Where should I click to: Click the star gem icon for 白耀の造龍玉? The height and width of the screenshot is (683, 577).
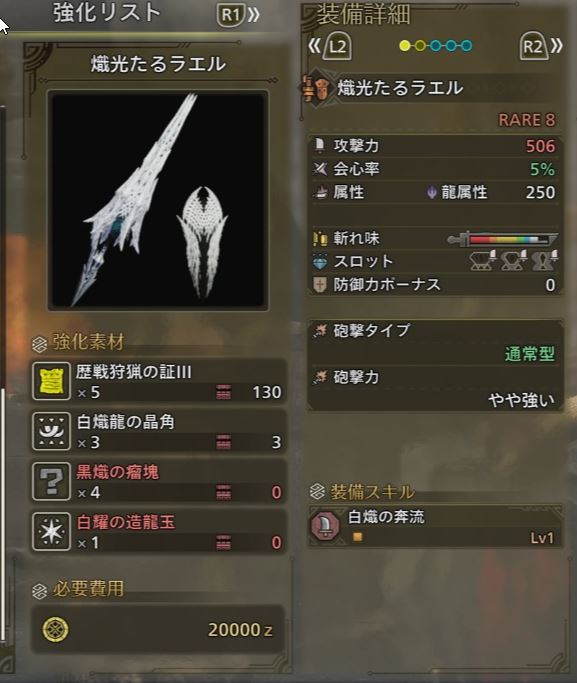pyautogui.click(x=51, y=531)
